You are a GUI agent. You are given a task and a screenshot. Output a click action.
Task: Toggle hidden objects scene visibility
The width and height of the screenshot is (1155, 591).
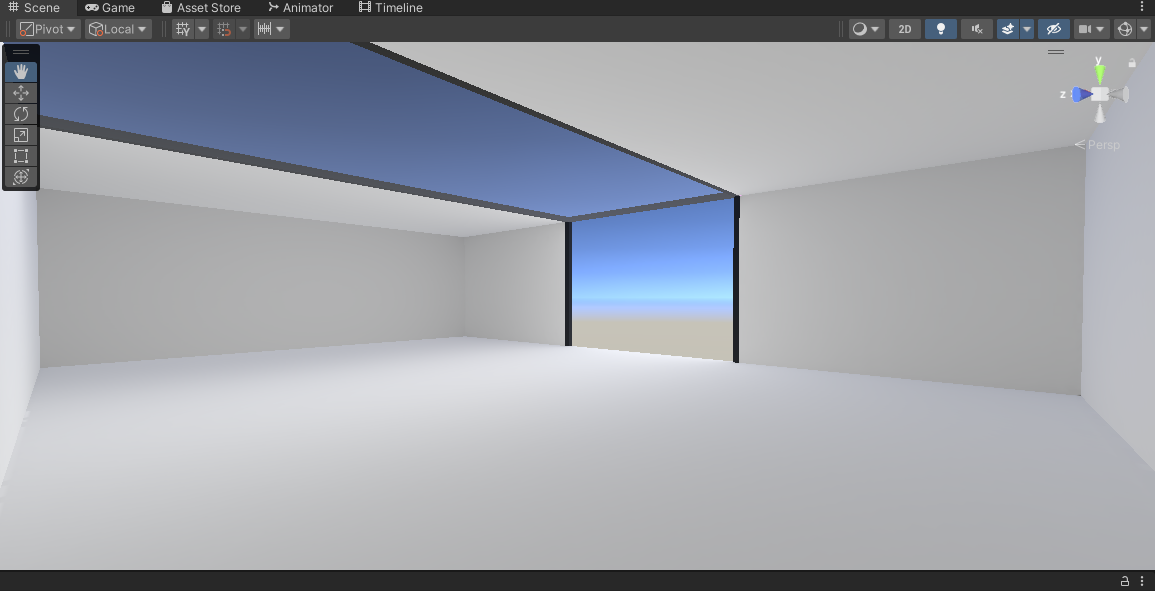tap(1053, 29)
